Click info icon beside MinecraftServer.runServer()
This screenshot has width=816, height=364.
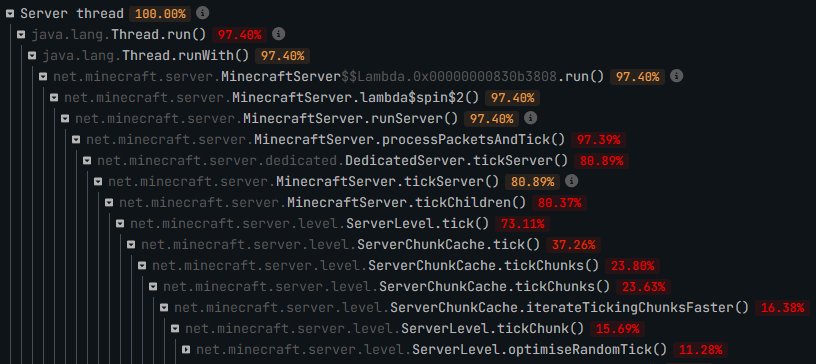(530, 118)
